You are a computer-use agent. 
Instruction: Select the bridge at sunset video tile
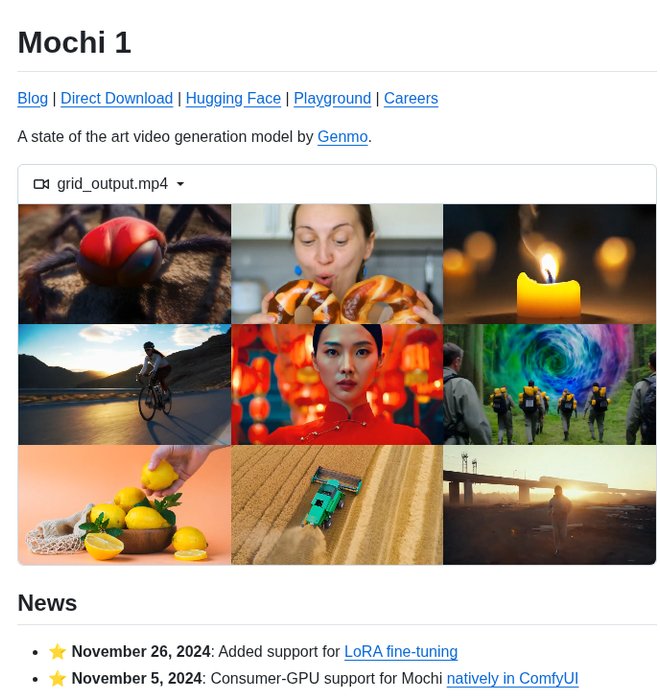pyautogui.click(x=550, y=505)
